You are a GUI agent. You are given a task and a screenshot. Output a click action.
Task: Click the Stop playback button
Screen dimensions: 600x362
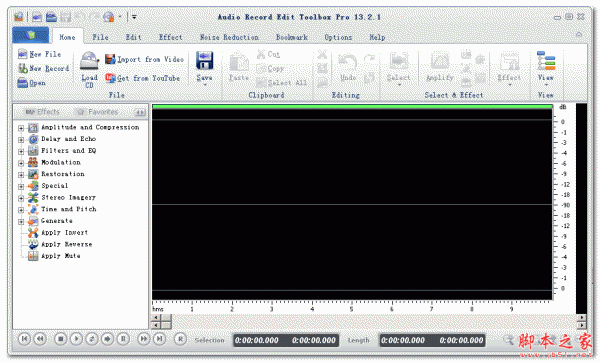click(60, 339)
